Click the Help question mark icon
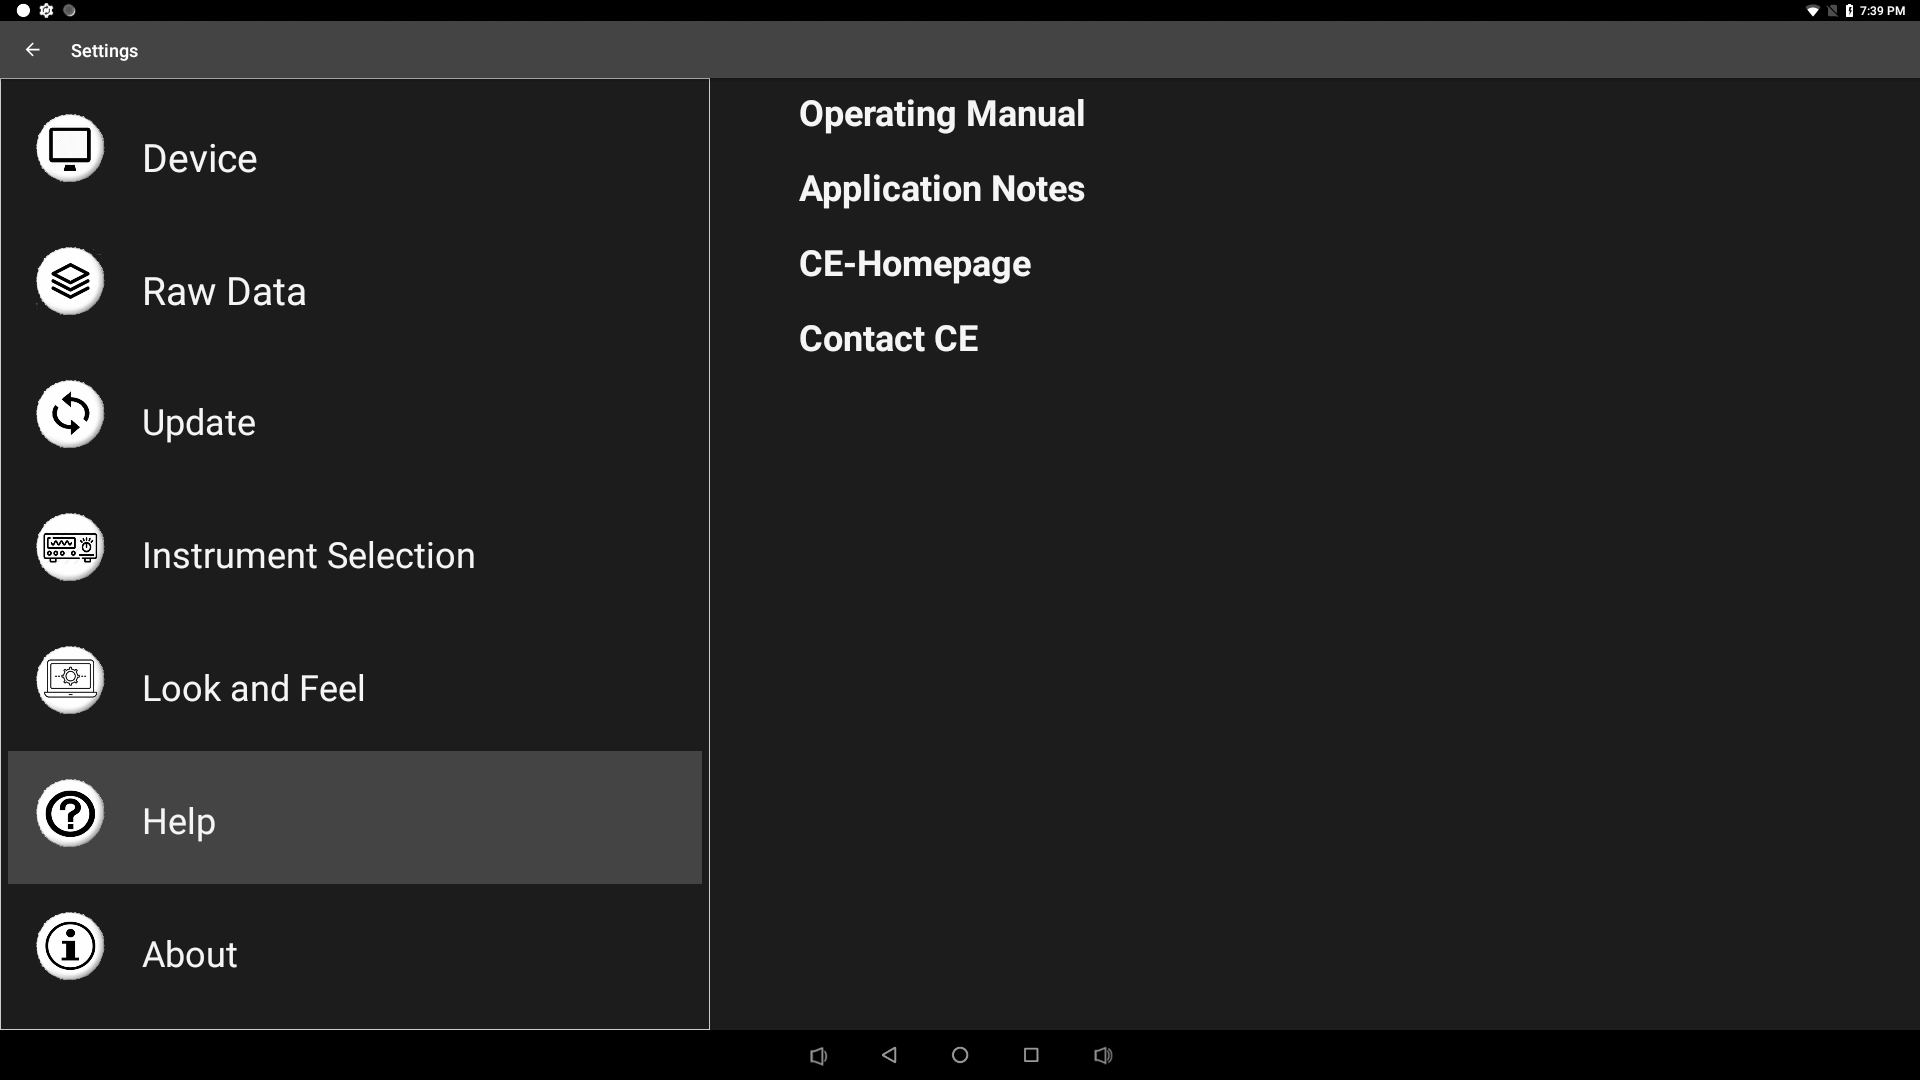This screenshot has width=1920, height=1080. [x=70, y=813]
